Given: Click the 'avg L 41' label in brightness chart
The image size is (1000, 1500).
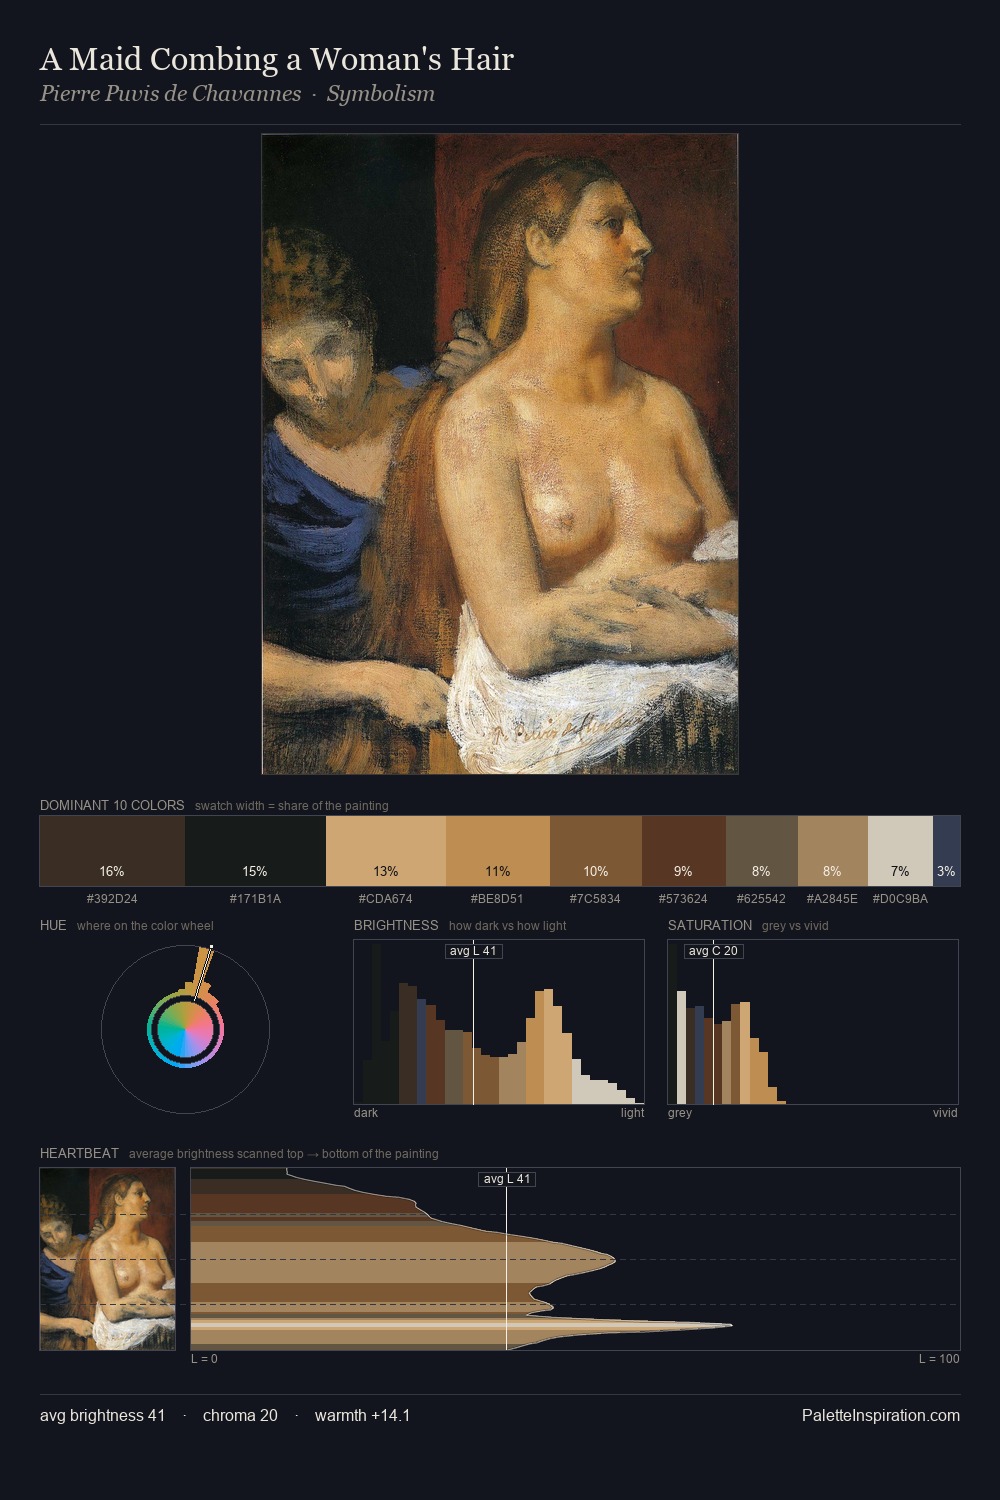Looking at the screenshot, I should (x=474, y=951).
